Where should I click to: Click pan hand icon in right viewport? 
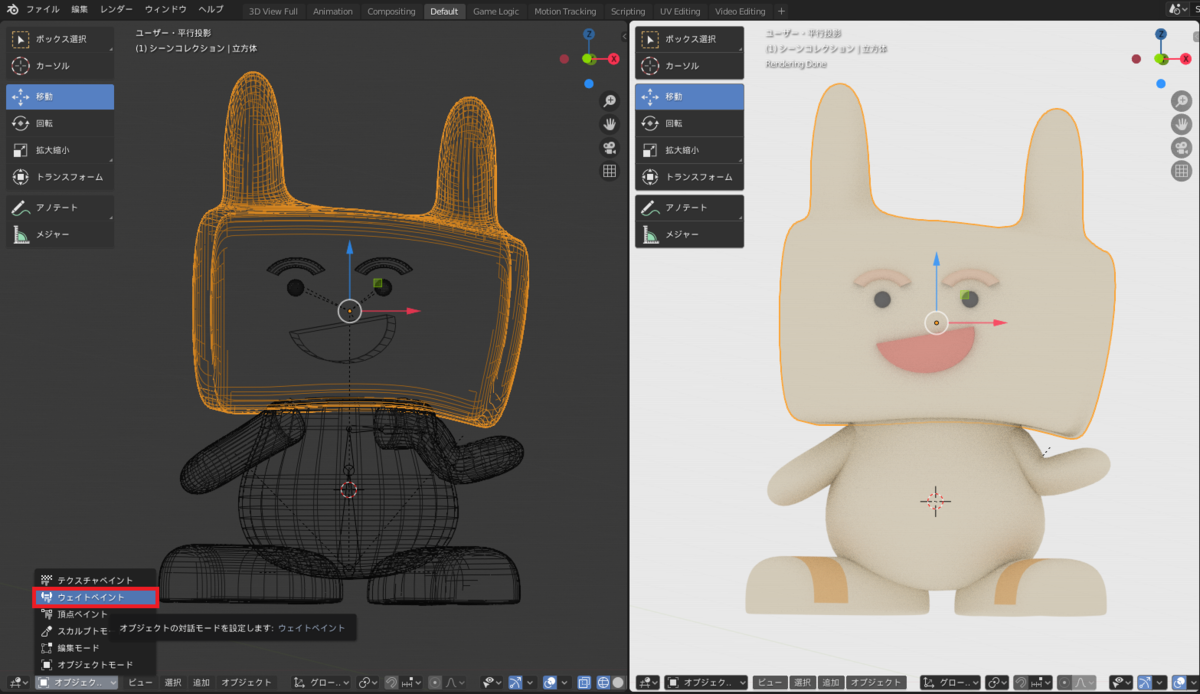1181,124
